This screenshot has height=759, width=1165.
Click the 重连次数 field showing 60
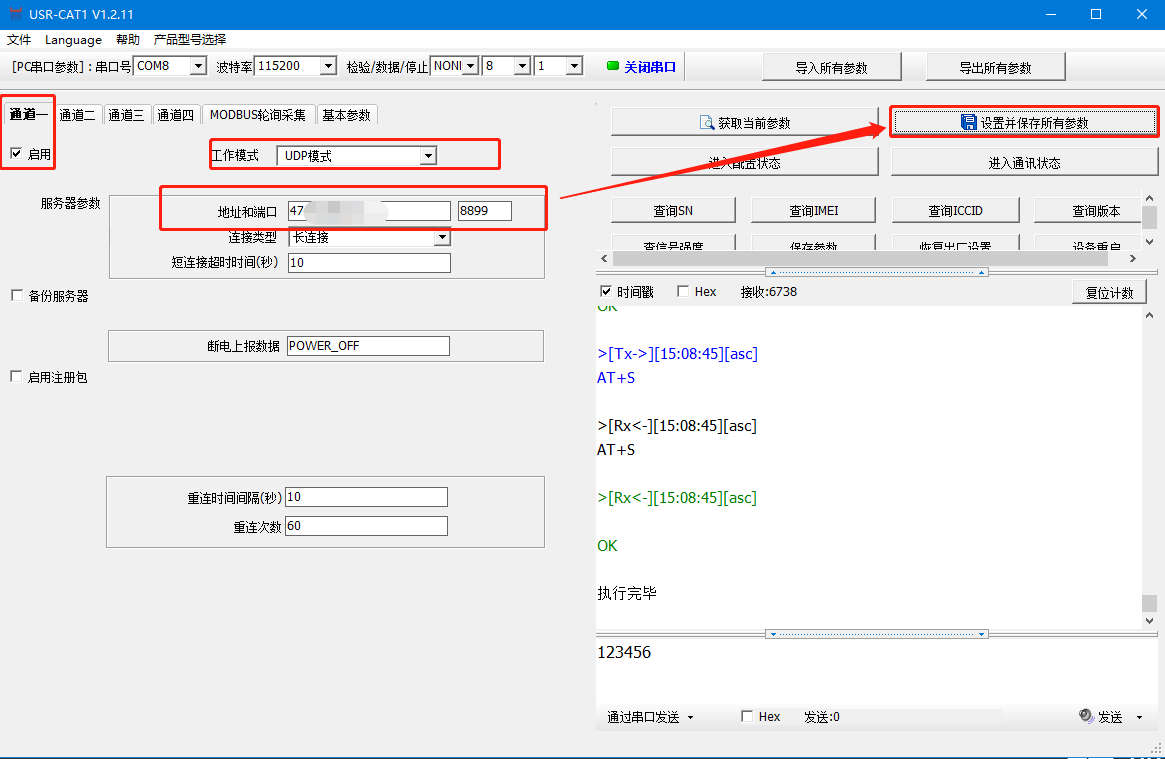pyautogui.click(x=366, y=526)
